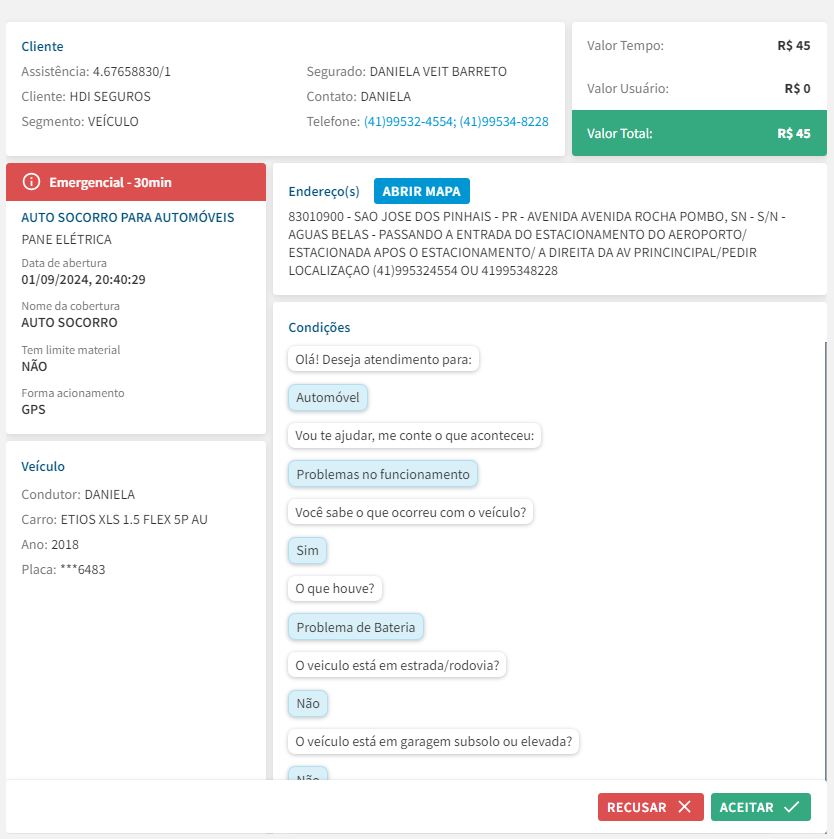Screen dimensions: 834x839
Task: Click the garagem subsolo ou elevada question
Action: tap(434, 742)
